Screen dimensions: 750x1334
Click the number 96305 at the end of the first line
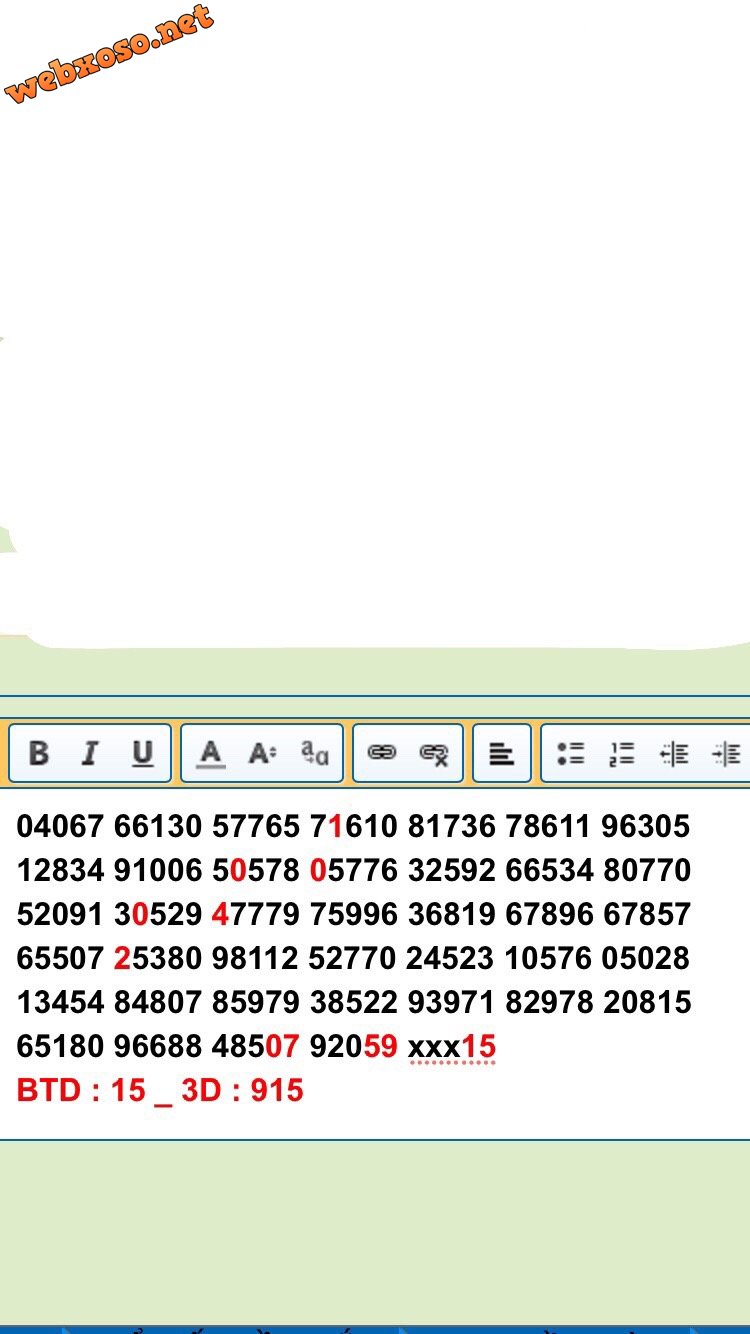click(x=646, y=826)
